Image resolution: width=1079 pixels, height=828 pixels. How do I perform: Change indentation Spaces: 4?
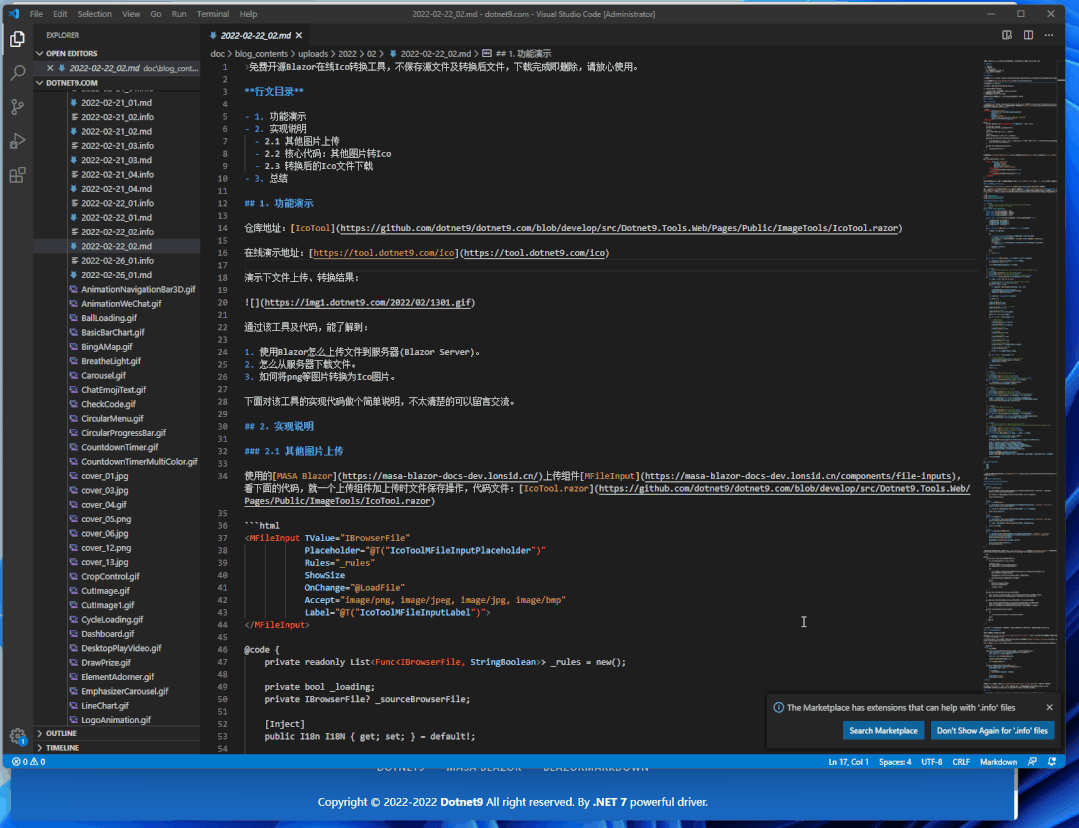(895, 762)
